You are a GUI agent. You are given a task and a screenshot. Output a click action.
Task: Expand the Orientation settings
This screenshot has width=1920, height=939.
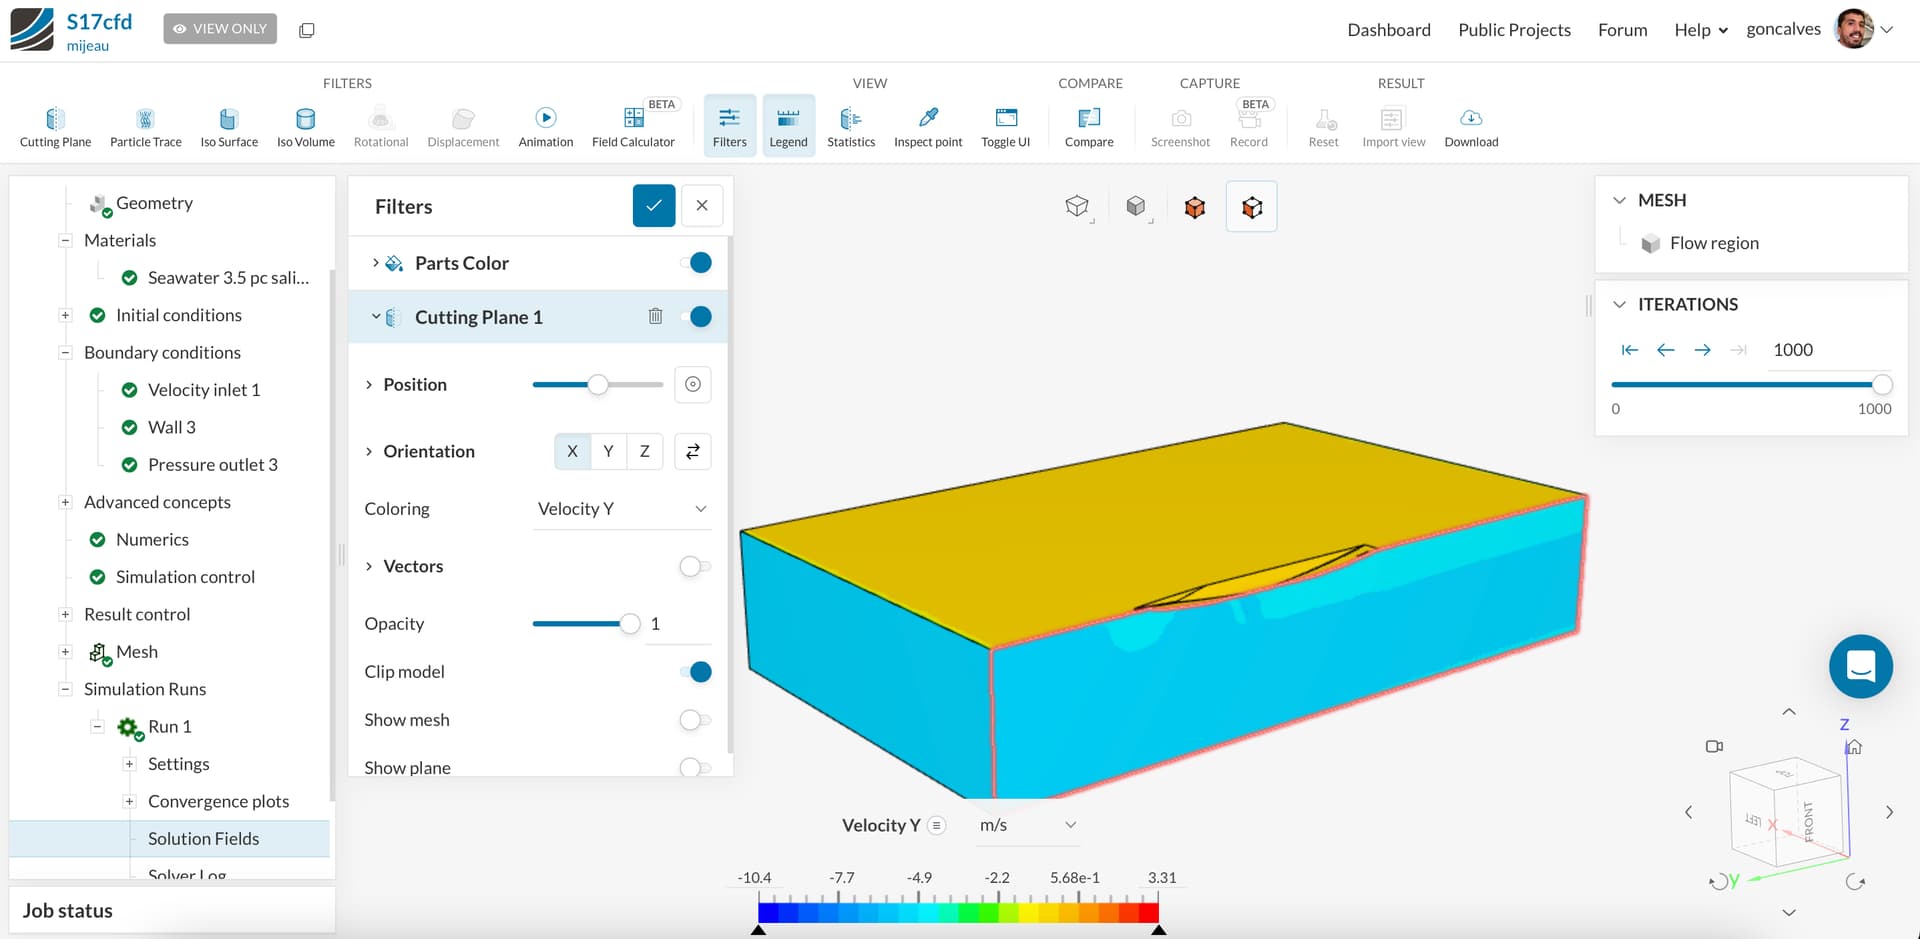(x=369, y=451)
